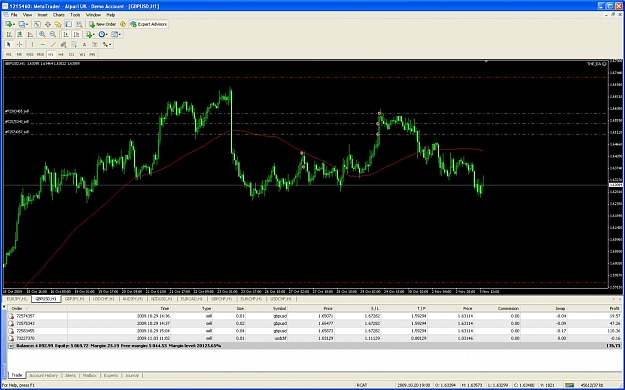Open the Charts menu
This screenshot has width=625, height=390.
tap(59, 15)
